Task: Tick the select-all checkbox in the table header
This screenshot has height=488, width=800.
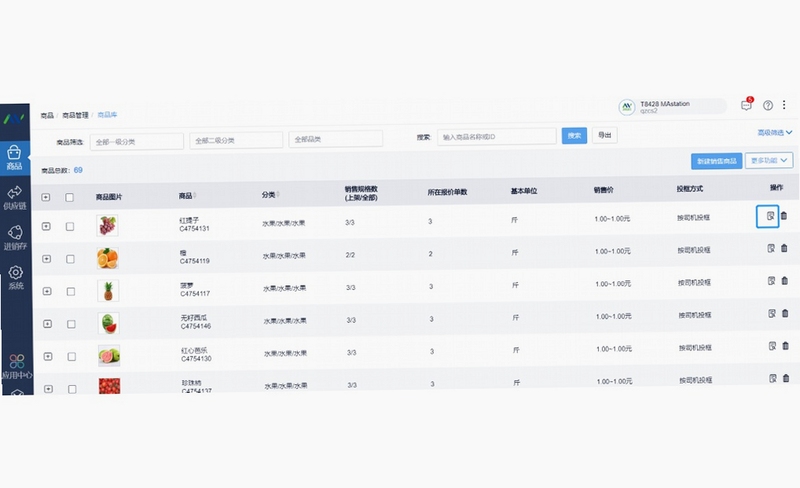Action: point(69,198)
